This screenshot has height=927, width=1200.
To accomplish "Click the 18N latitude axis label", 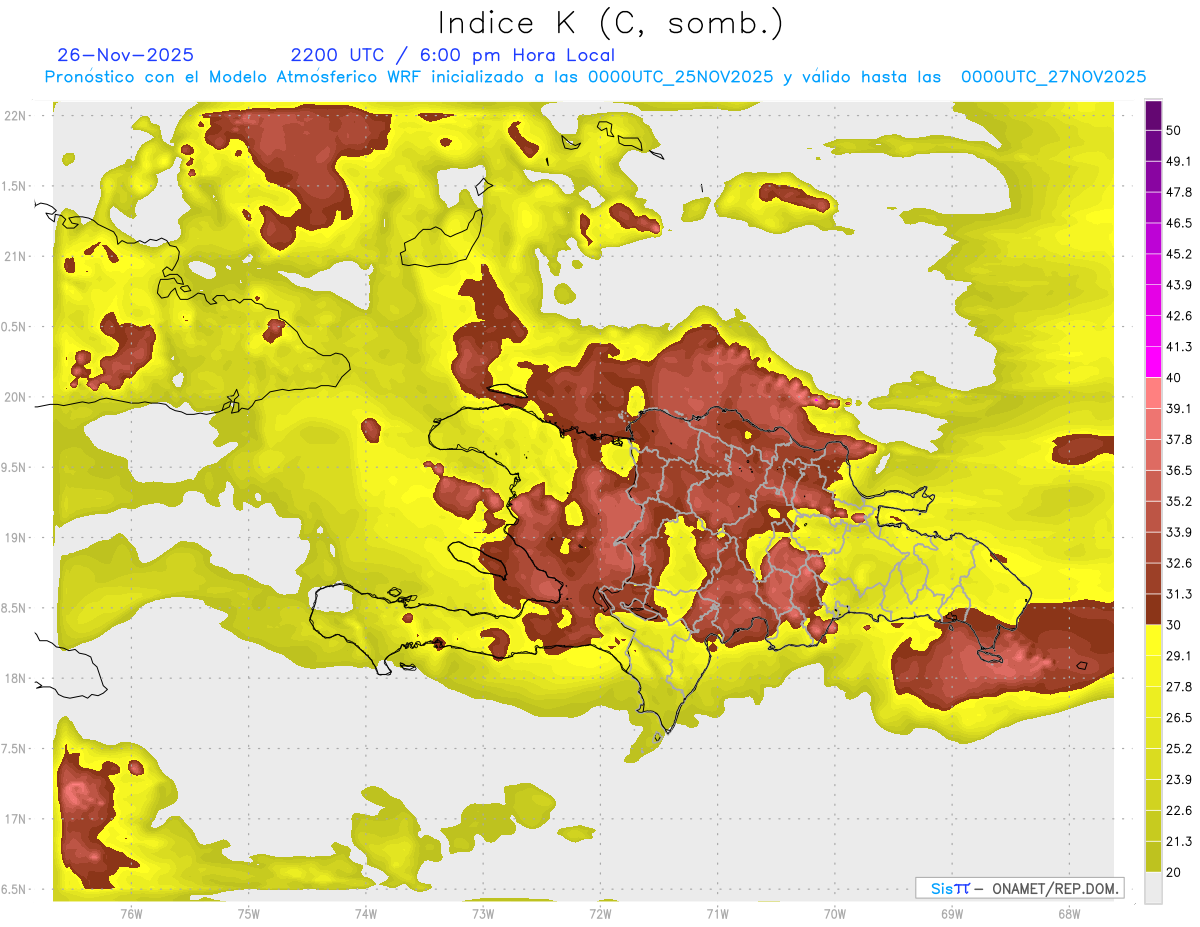I will point(15,679).
